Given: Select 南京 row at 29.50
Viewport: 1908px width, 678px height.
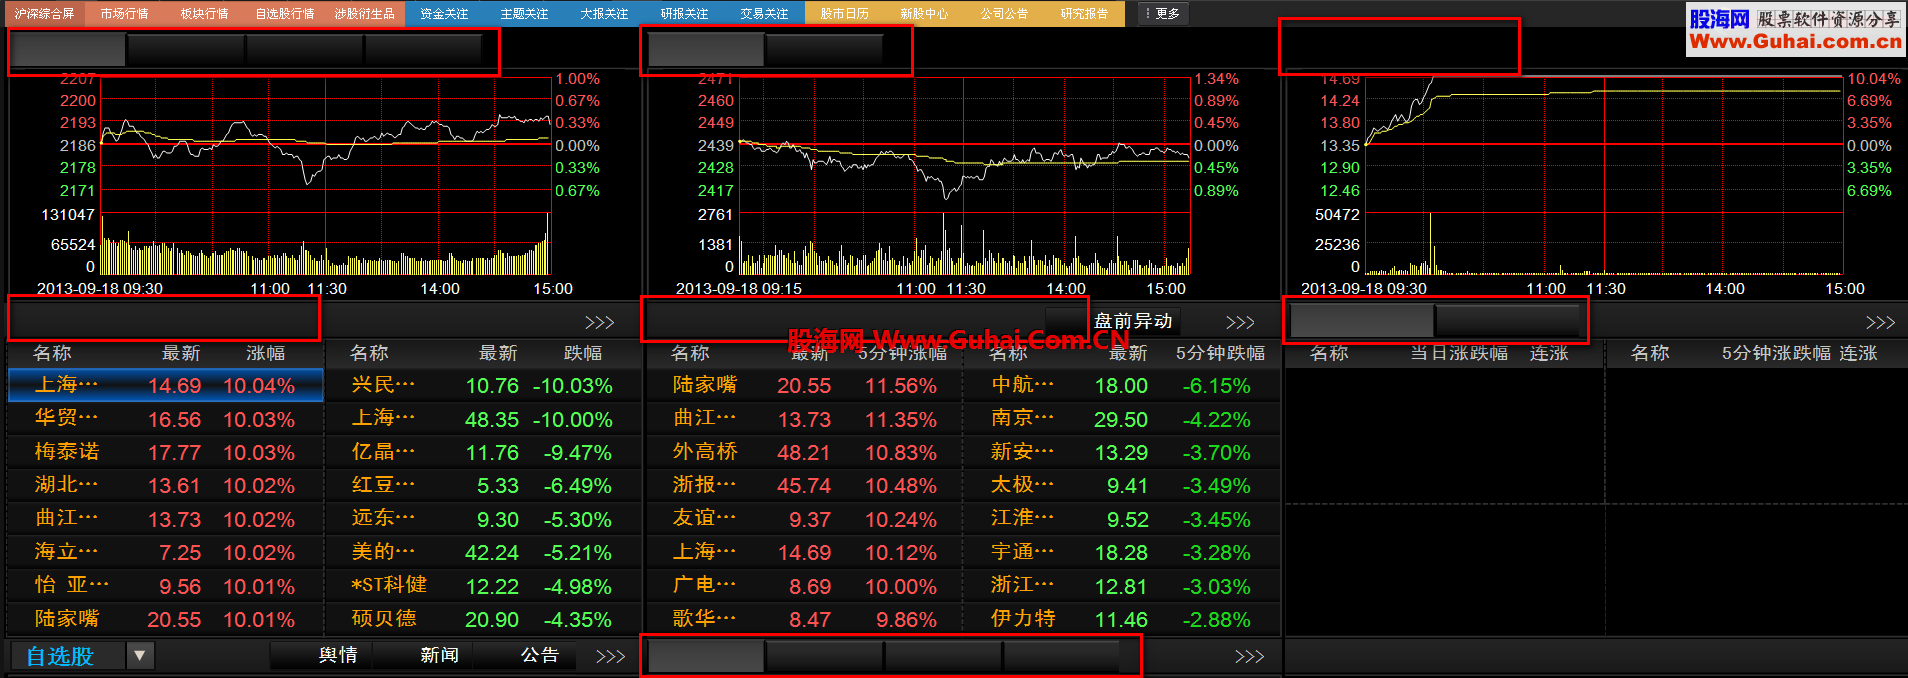Looking at the screenshot, I should [1122, 419].
